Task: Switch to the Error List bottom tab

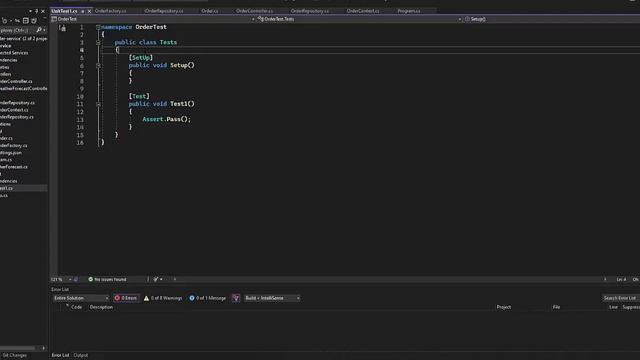Action: click(60, 356)
